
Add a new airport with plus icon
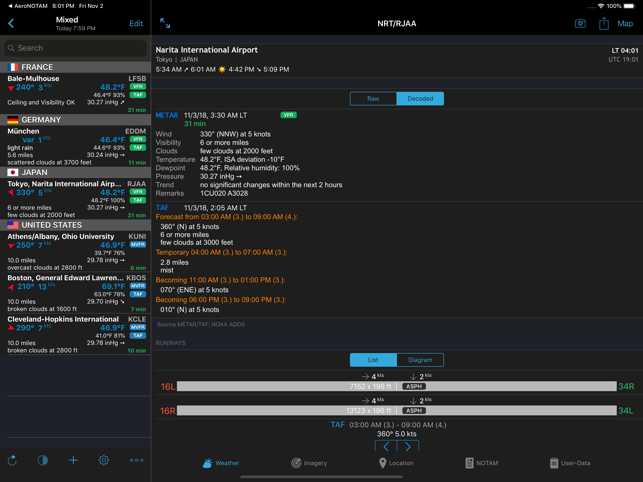click(x=73, y=460)
